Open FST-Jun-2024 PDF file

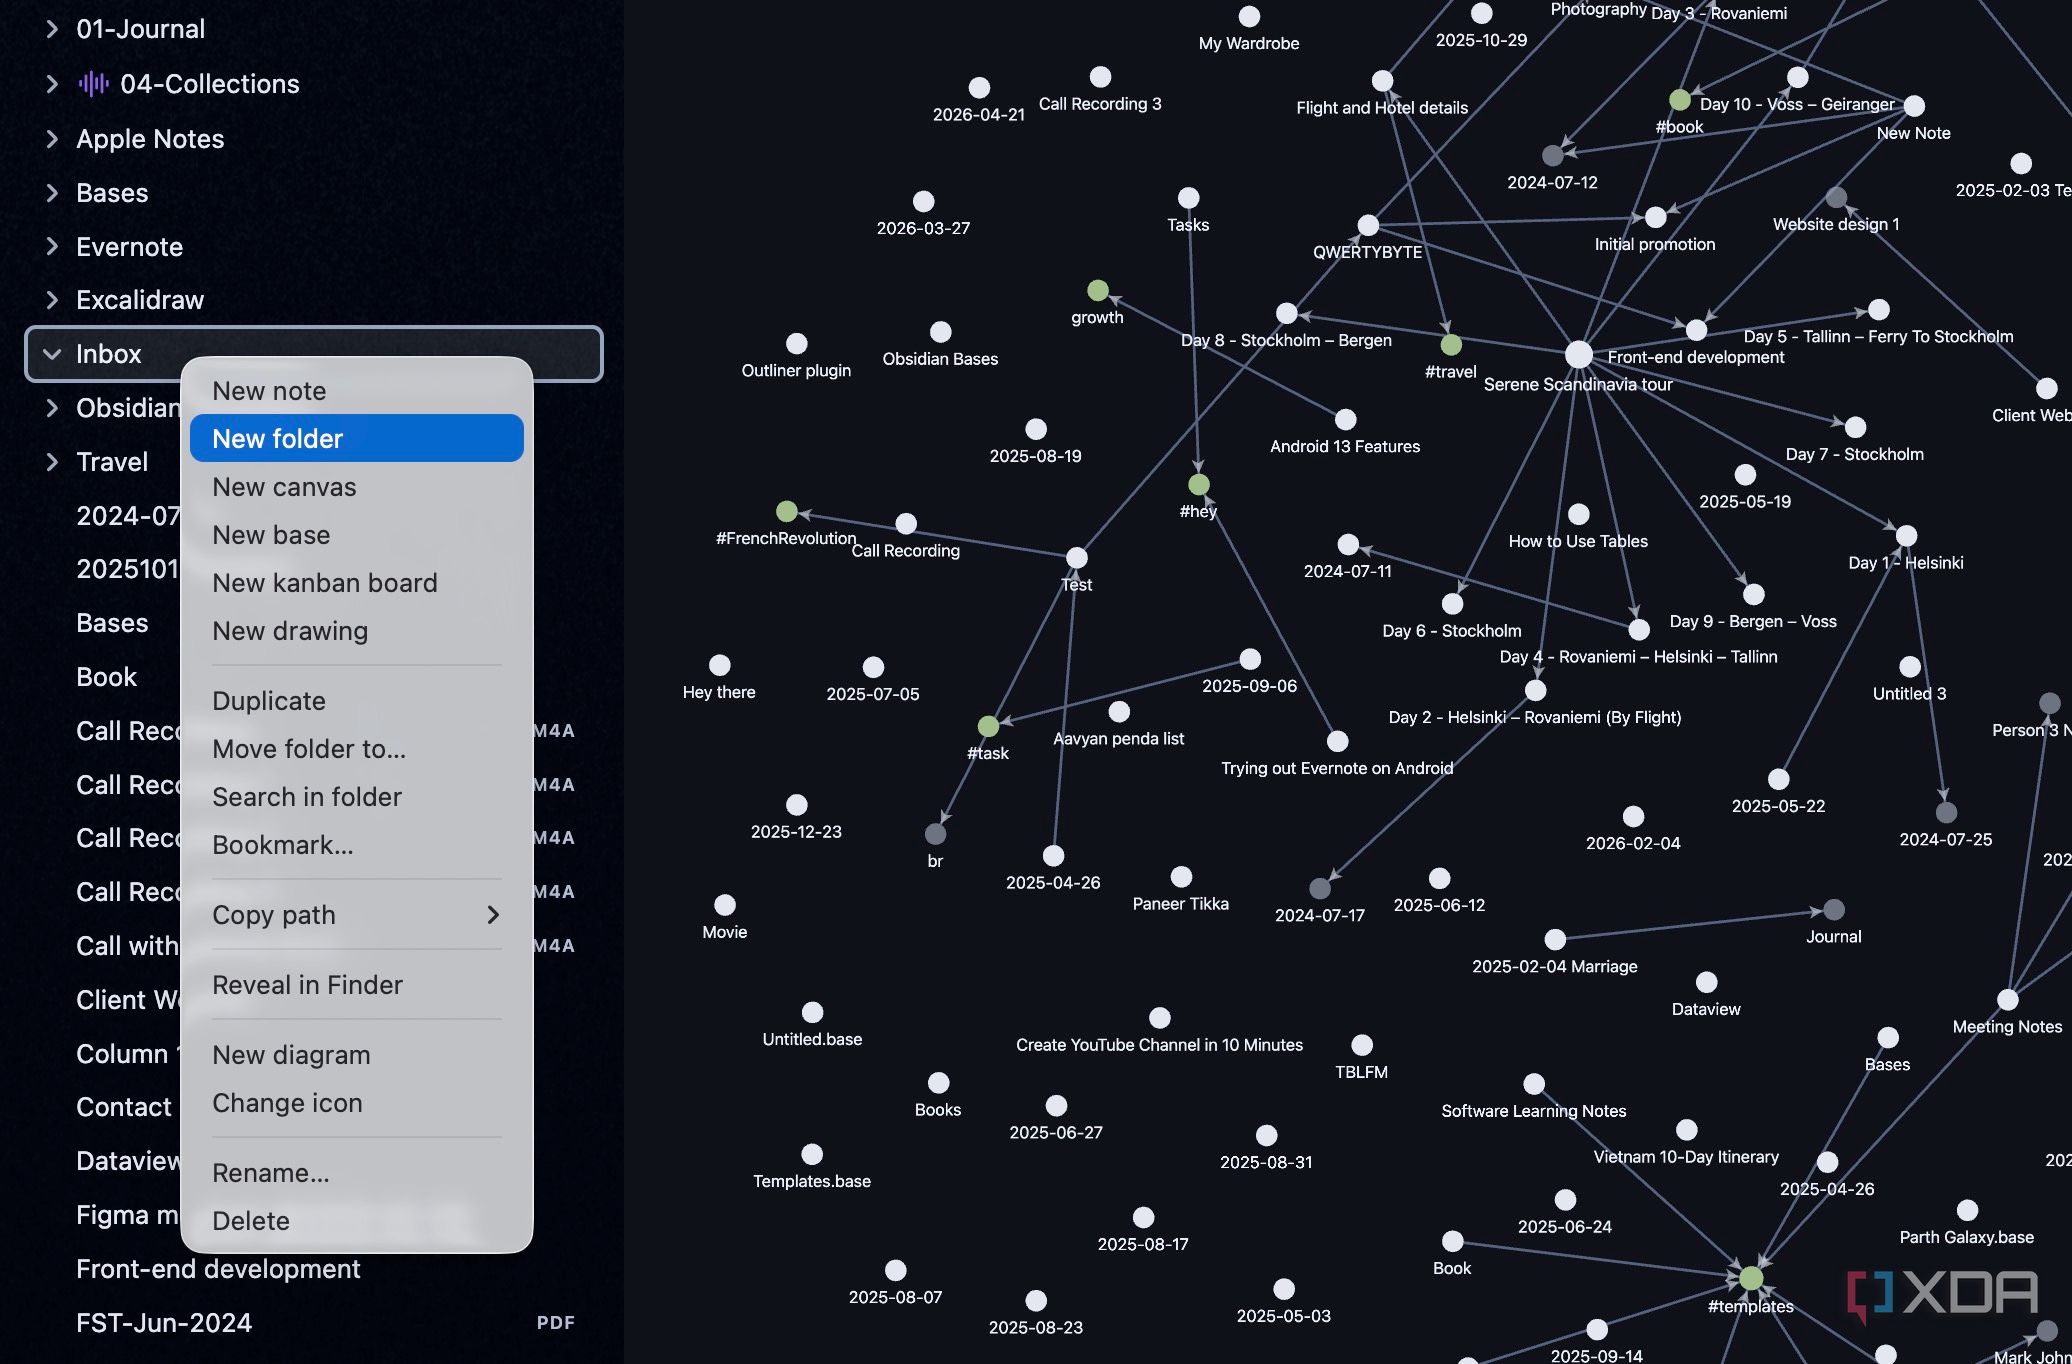pos(164,1323)
